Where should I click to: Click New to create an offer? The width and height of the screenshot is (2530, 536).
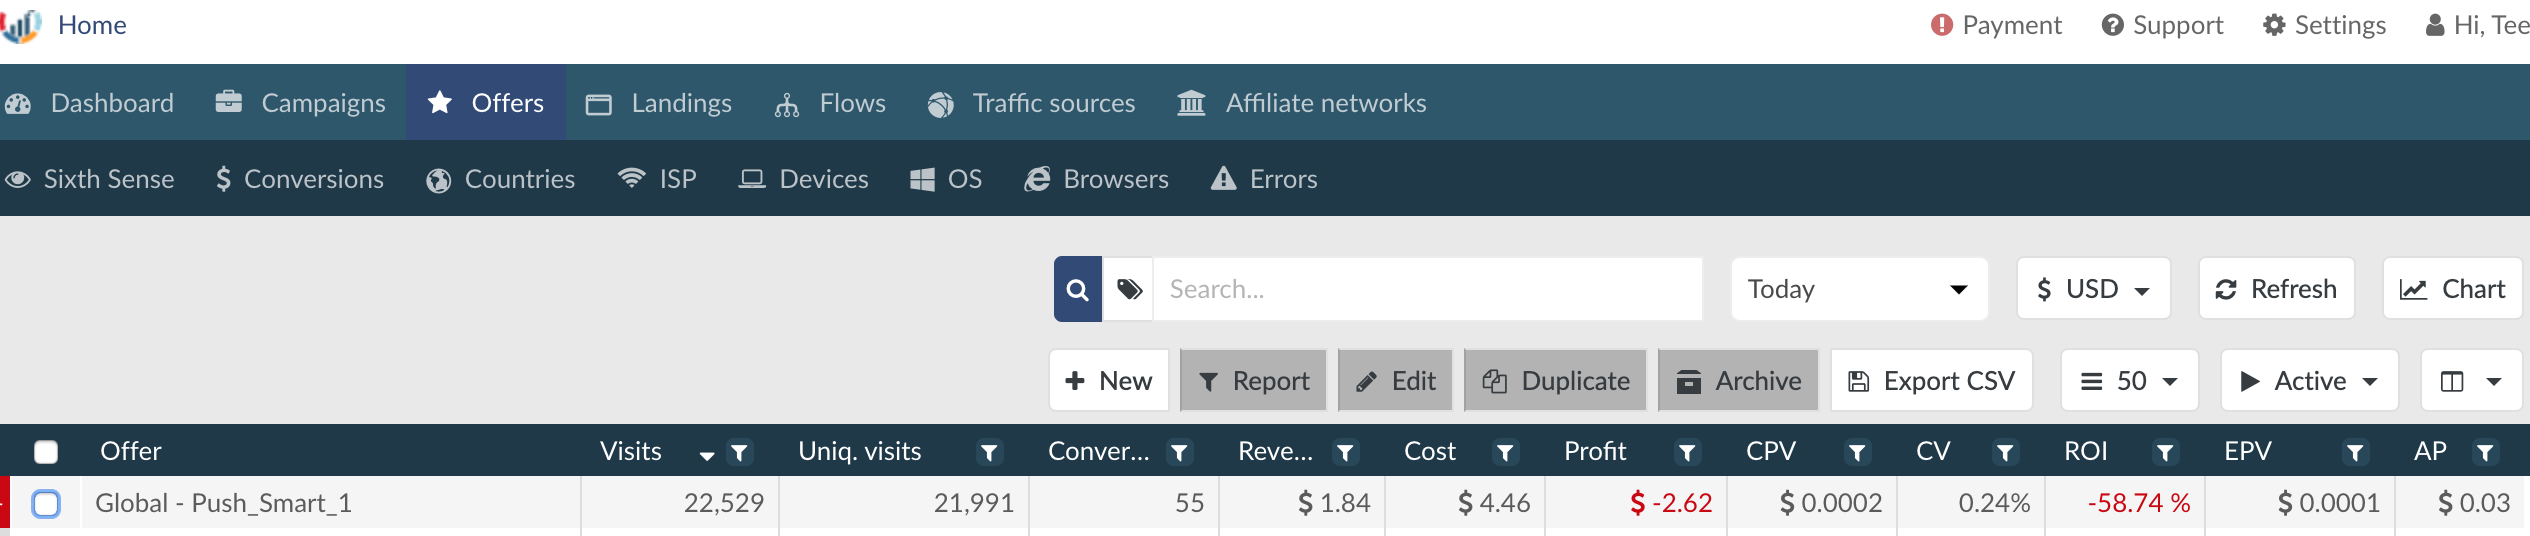pos(1108,381)
